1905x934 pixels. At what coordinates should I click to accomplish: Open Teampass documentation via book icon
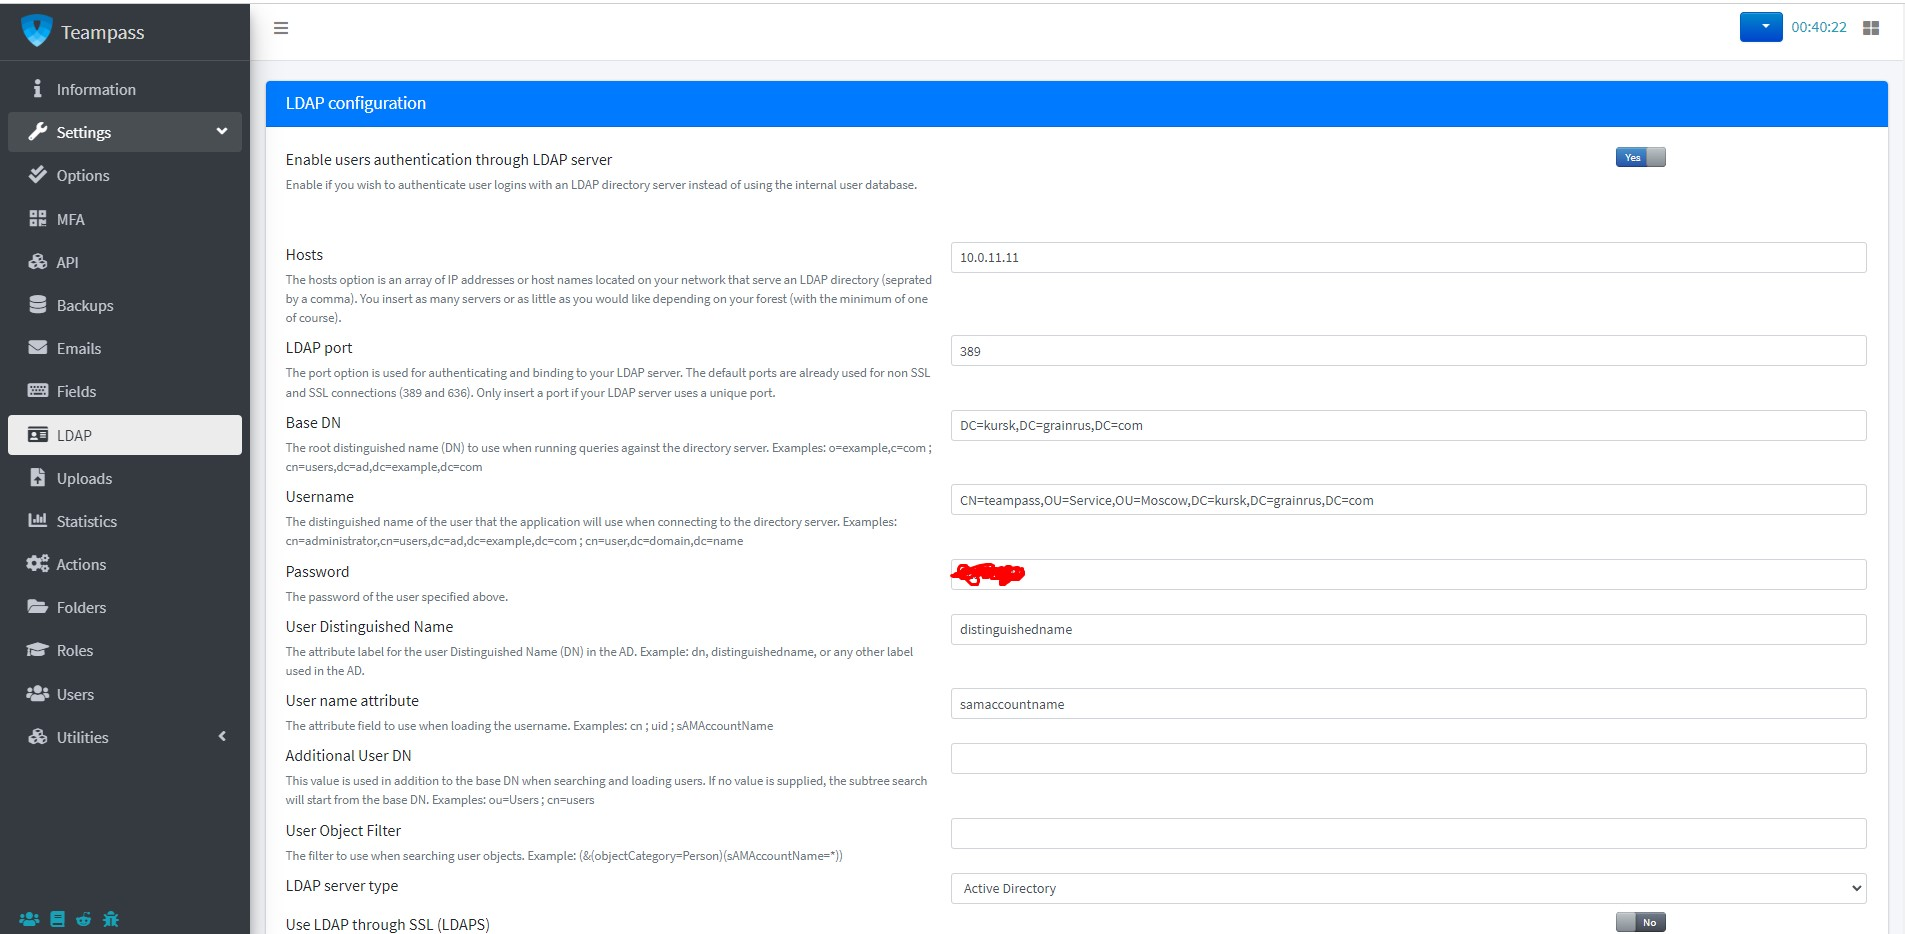(56, 919)
